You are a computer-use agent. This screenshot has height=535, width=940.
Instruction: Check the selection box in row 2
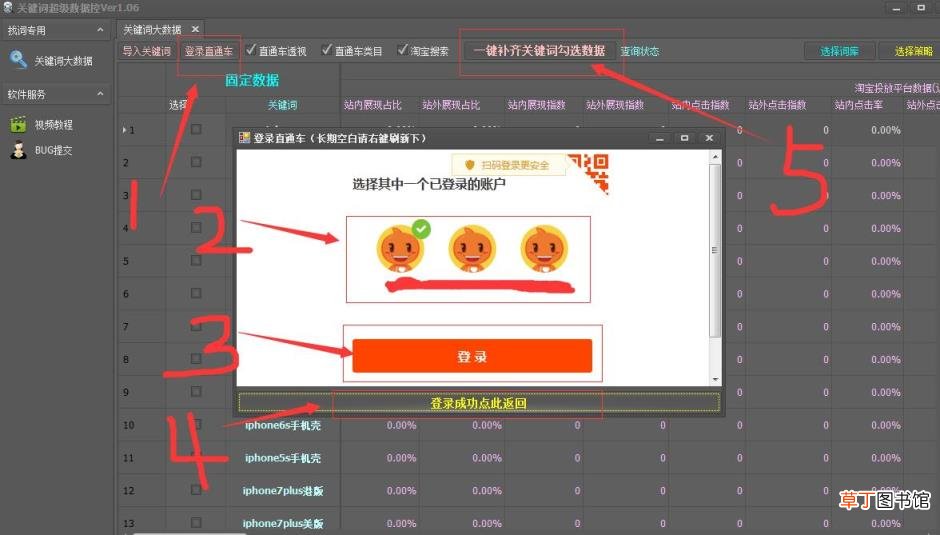[196, 162]
